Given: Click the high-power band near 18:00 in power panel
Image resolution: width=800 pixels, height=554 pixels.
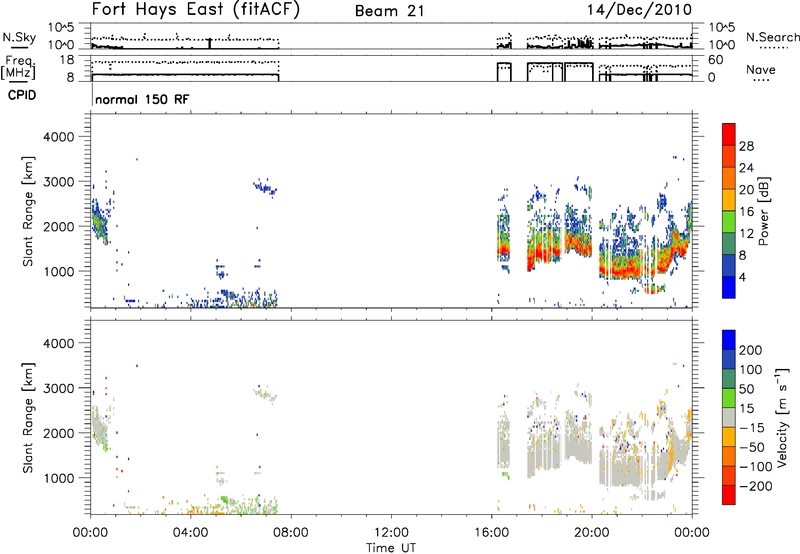Looking at the screenshot, I should click(x=543, y=251).
